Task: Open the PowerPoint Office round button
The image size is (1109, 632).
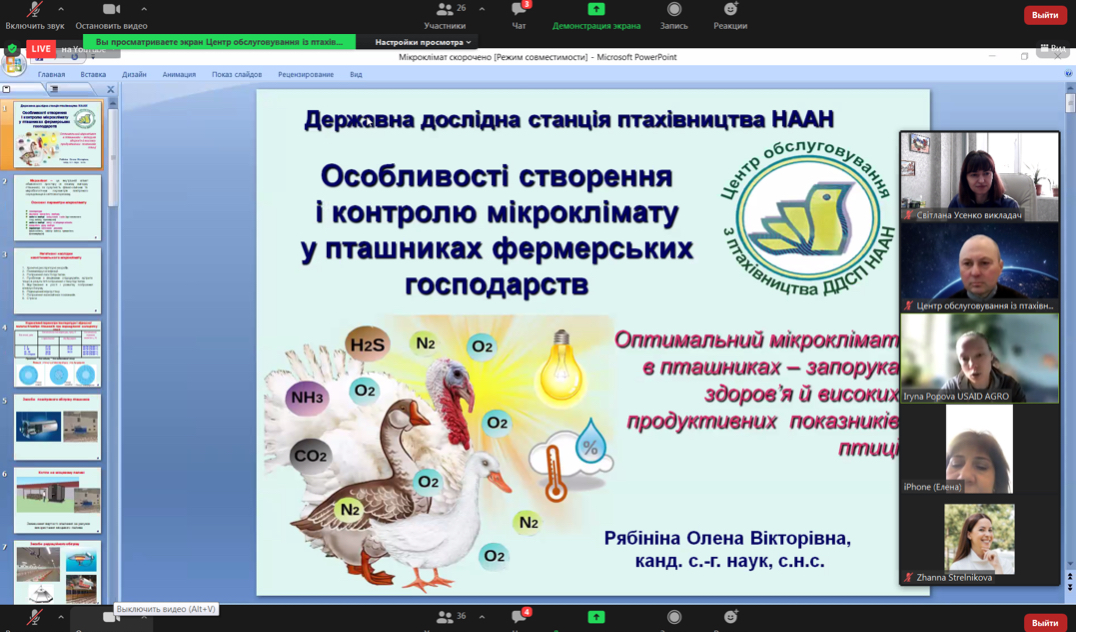Action: [x=13, y=64]
